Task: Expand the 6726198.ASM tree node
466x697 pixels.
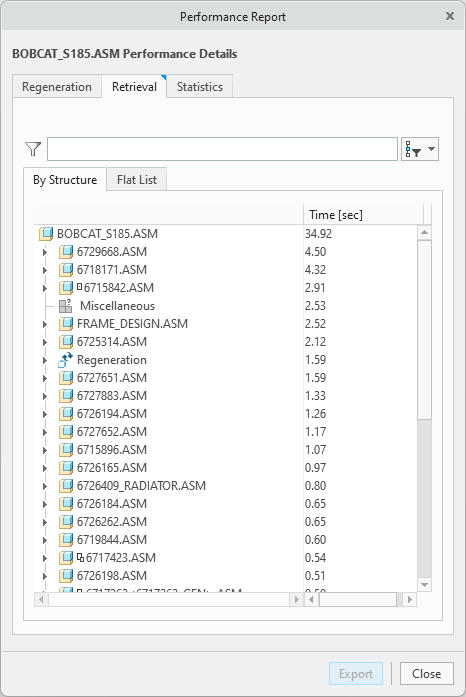Action: tap(44, 576)
